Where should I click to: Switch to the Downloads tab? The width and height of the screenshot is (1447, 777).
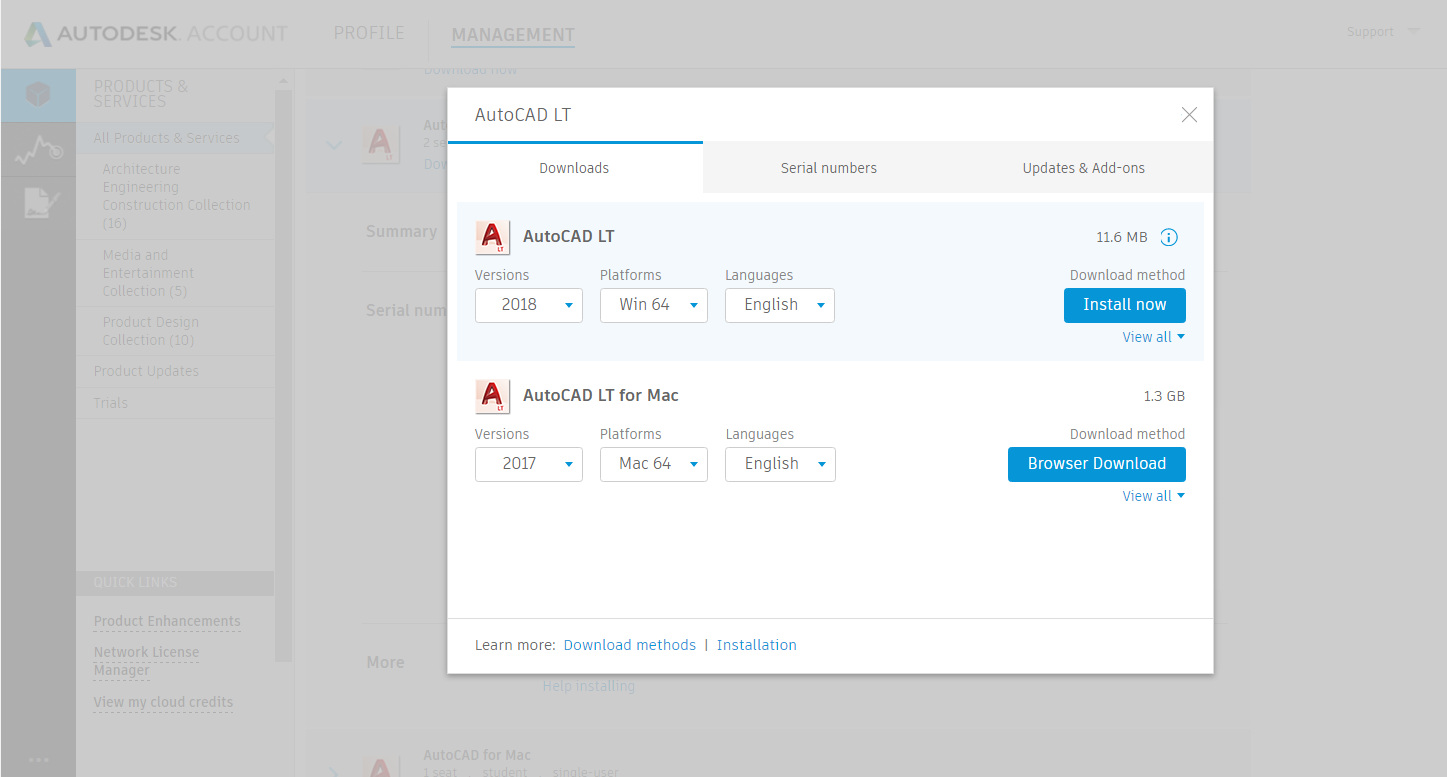[575, 168]
